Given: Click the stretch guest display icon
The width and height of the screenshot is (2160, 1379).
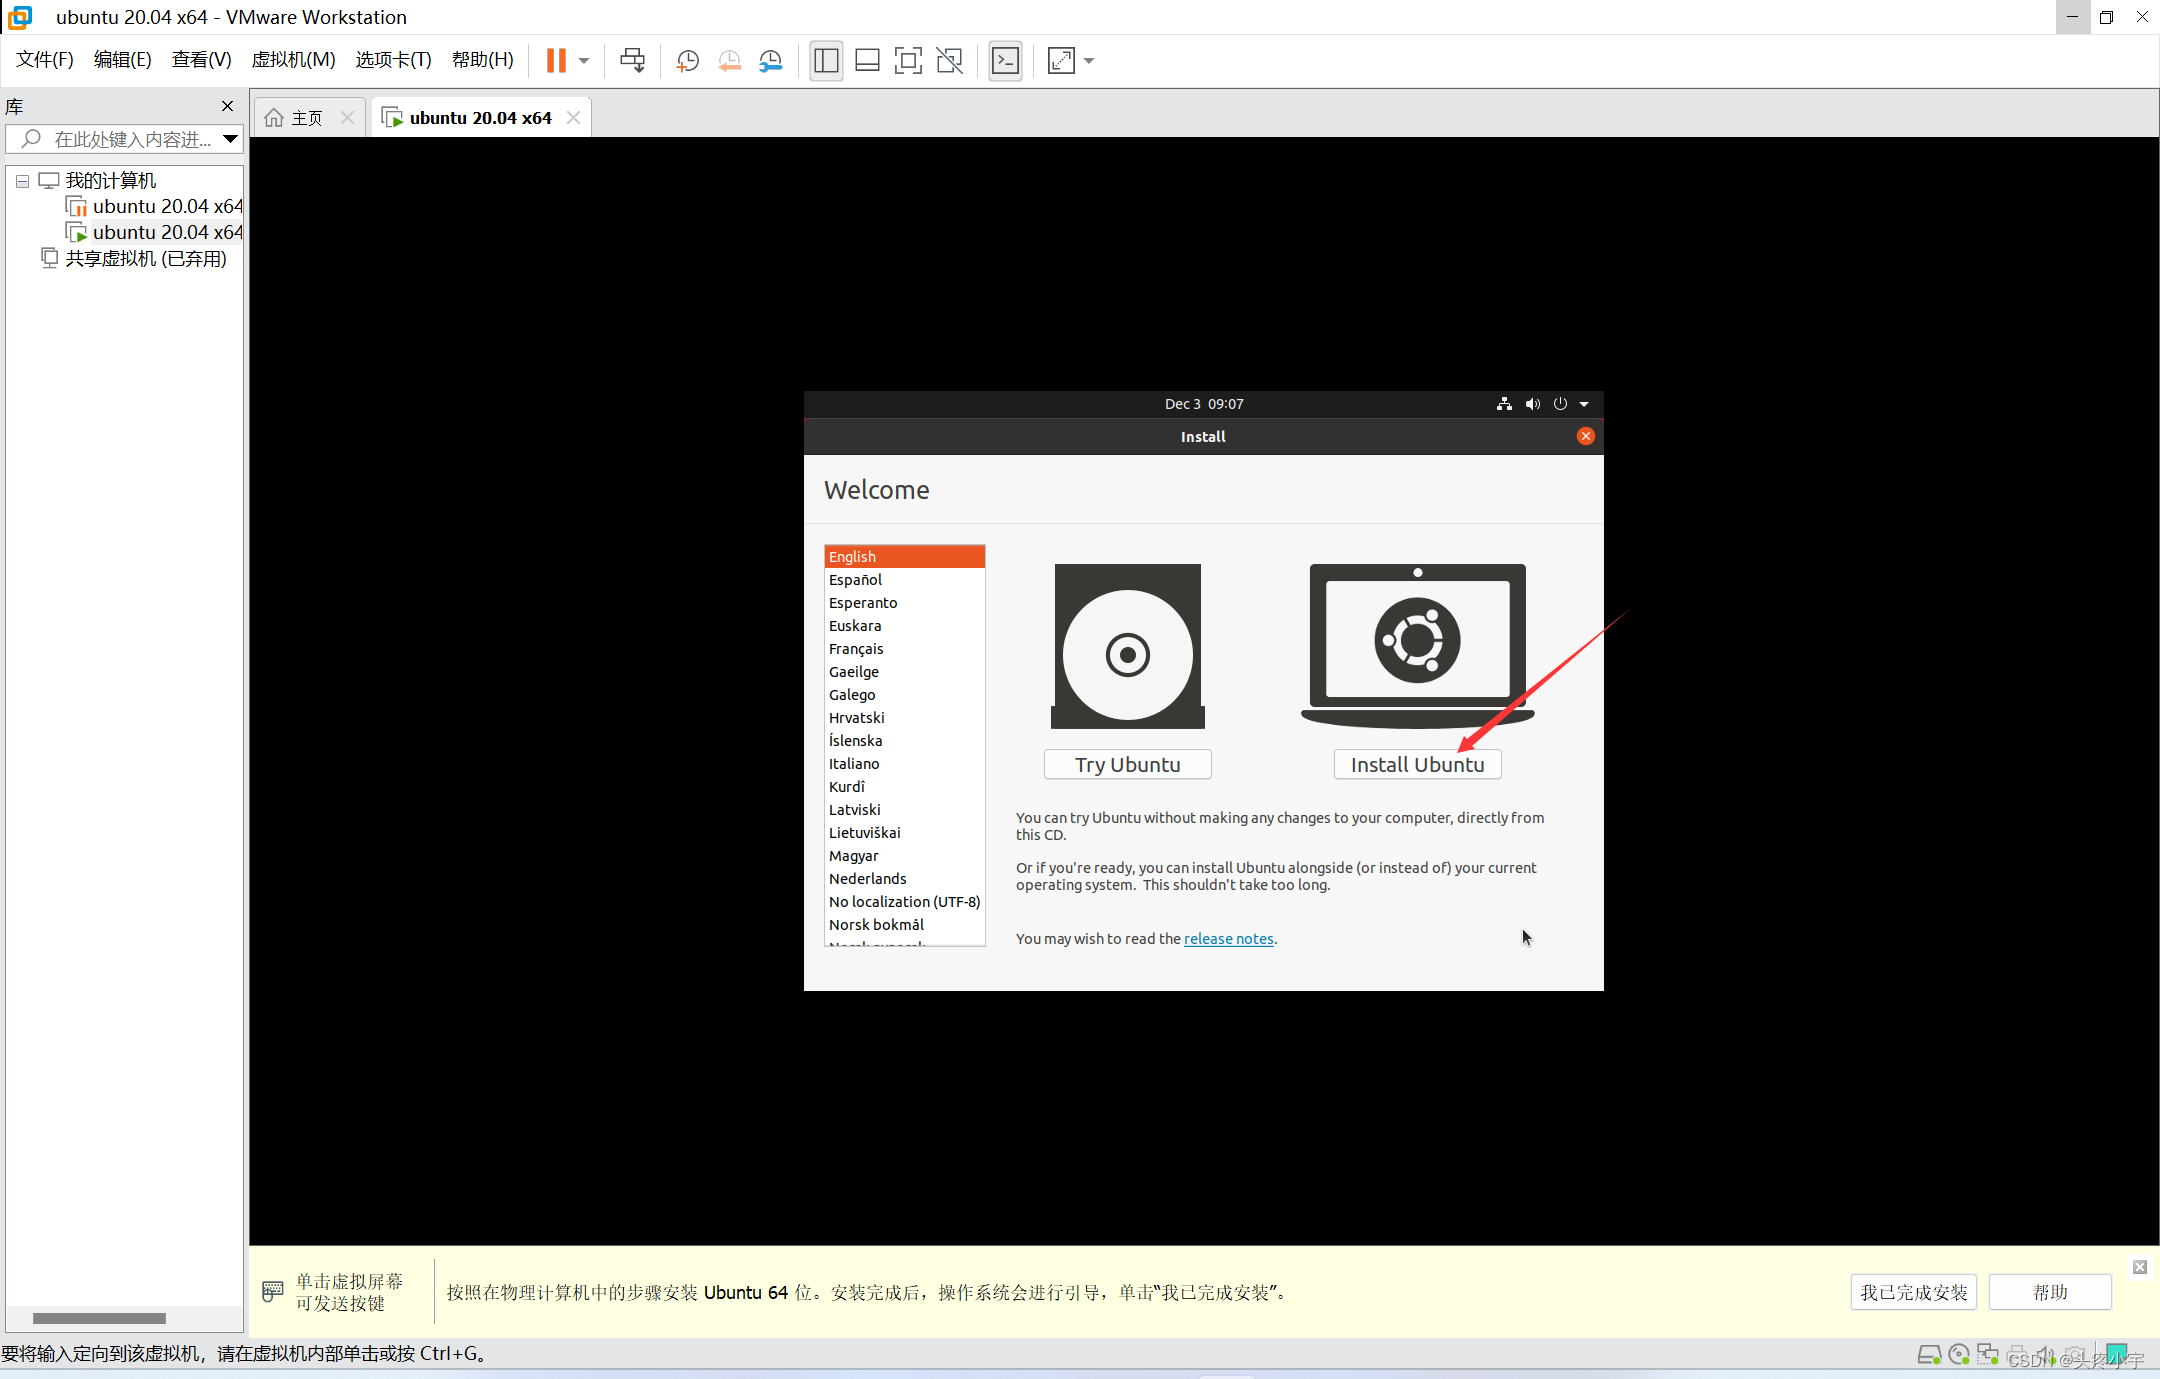Looking at the screenshot, I should click(1061, 61).
